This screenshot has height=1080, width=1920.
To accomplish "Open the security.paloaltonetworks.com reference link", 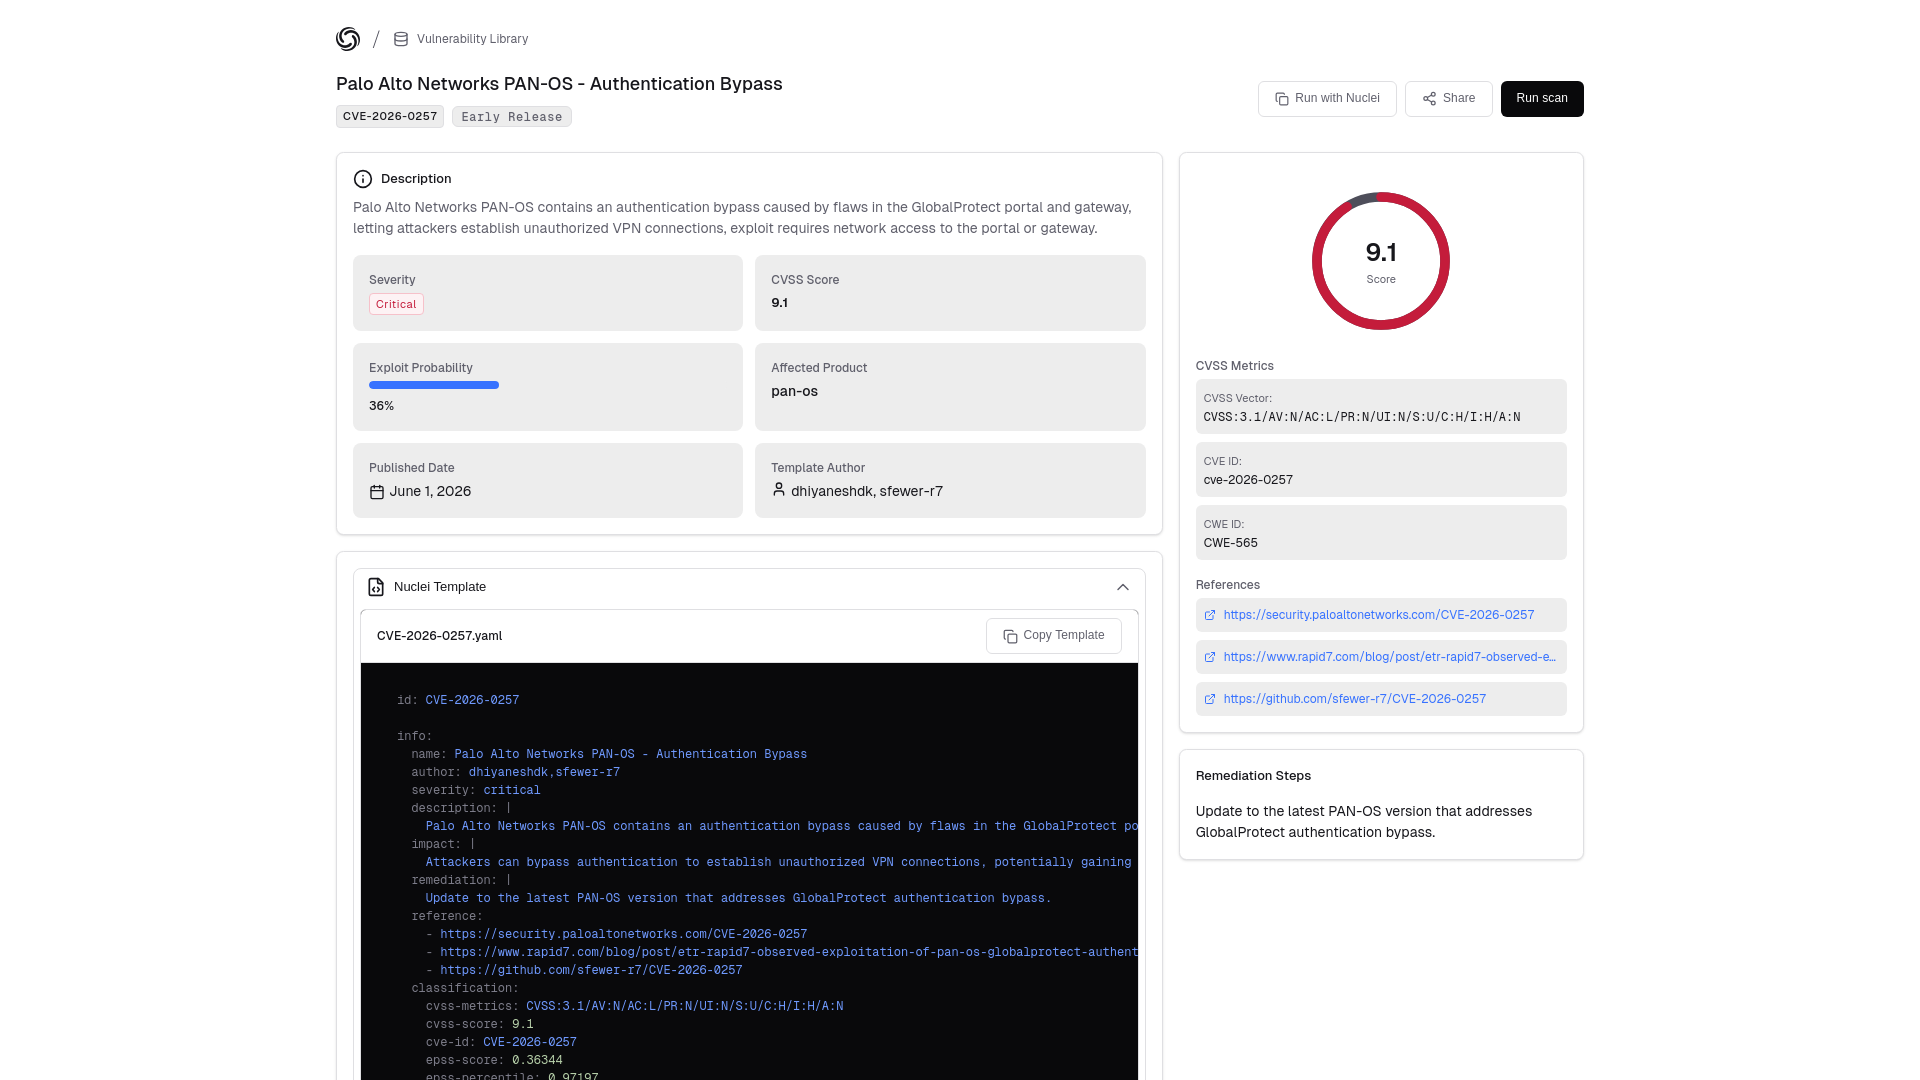I will [1378, 615].
